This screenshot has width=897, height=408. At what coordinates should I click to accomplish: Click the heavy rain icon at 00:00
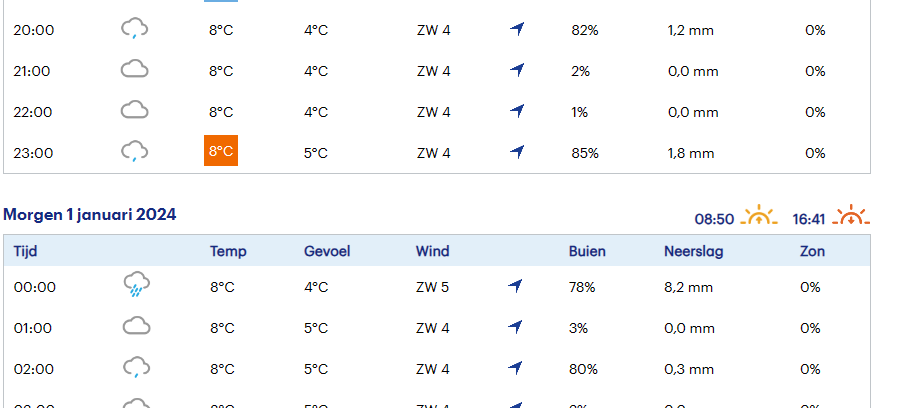(137, 285)
